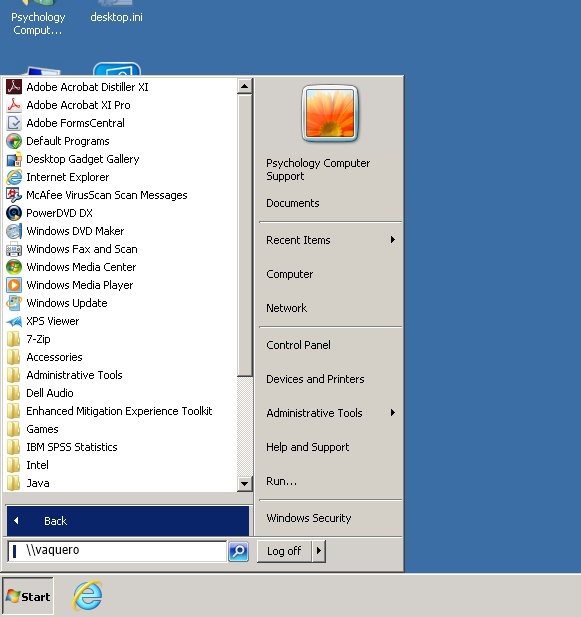Open Computer from Start menu
This screenshot has height=617, width=581.
290,274
